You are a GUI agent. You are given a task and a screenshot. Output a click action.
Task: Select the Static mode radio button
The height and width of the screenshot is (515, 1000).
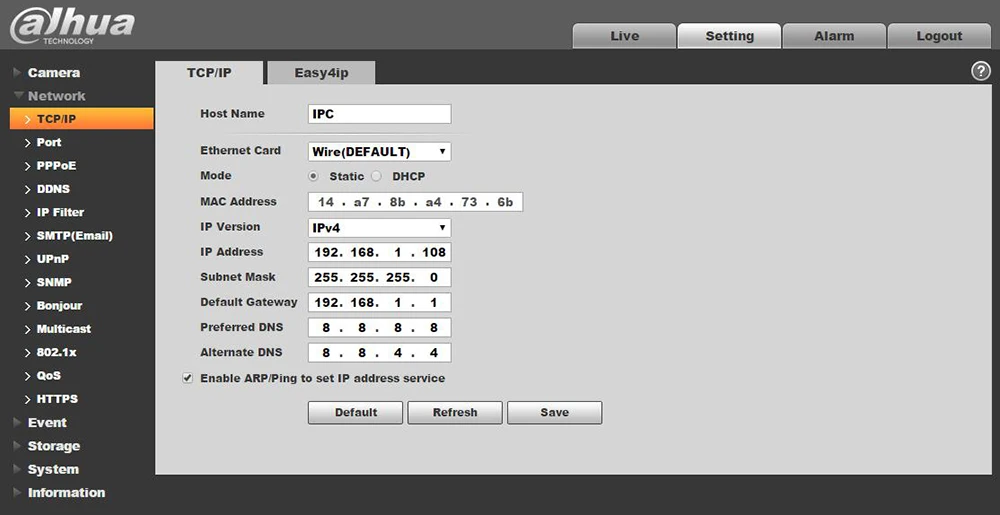313,176
